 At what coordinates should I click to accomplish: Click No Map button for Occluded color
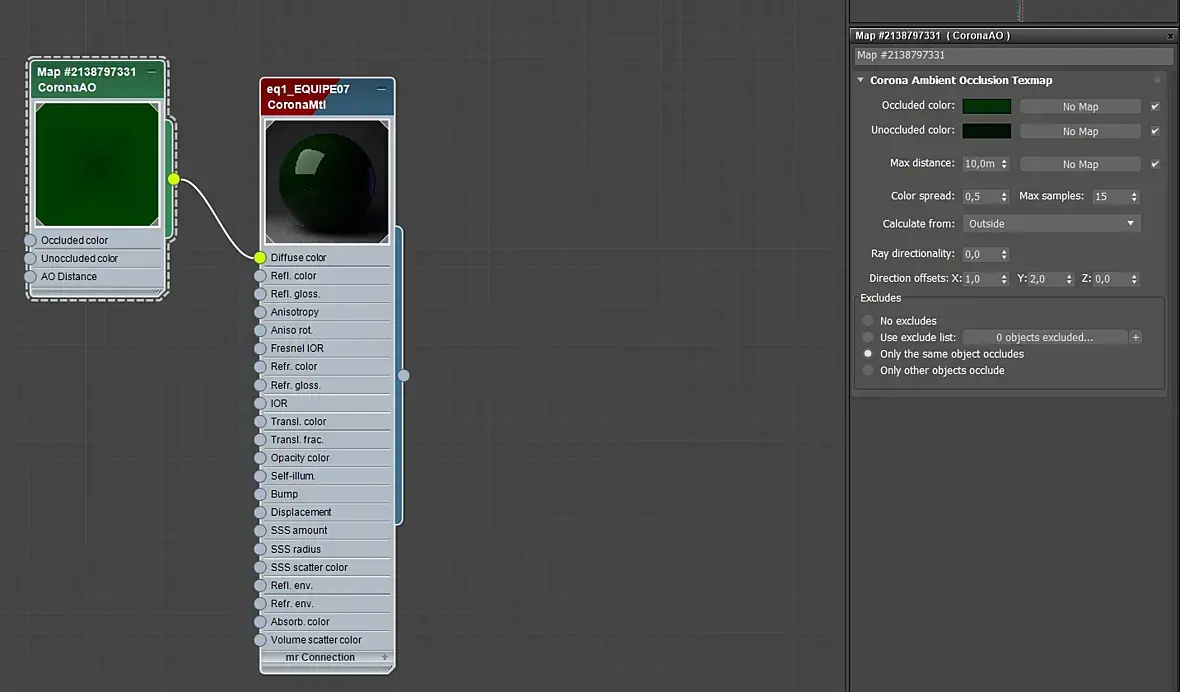[1080, 107]
